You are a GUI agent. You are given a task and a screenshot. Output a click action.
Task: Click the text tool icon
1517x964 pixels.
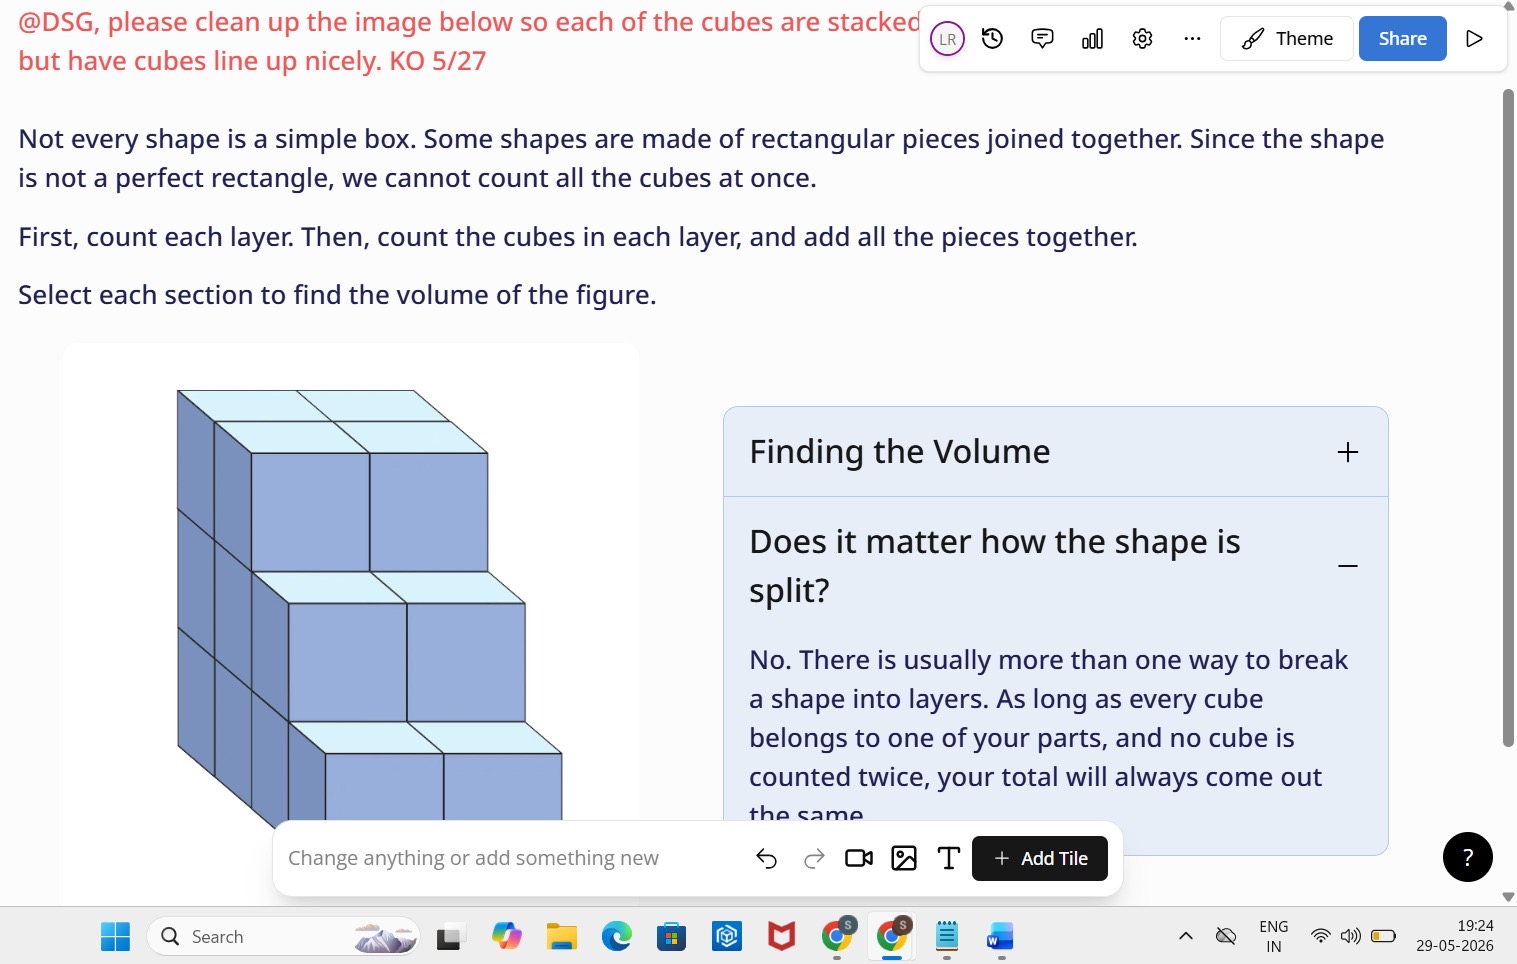[x=948, y=858]
